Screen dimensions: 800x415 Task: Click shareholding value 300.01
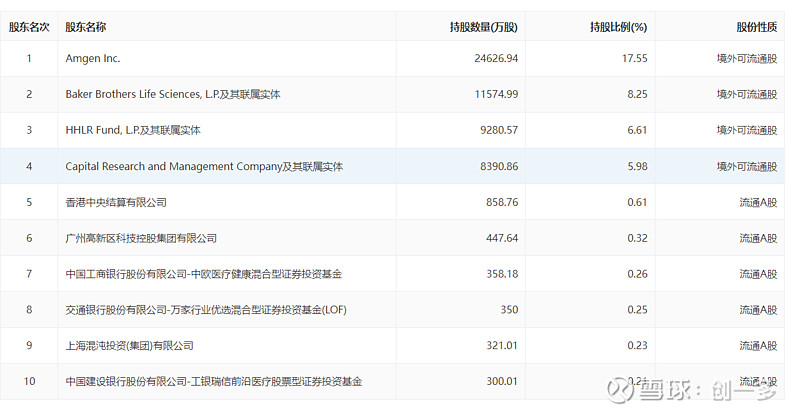[x=502, y=381]
